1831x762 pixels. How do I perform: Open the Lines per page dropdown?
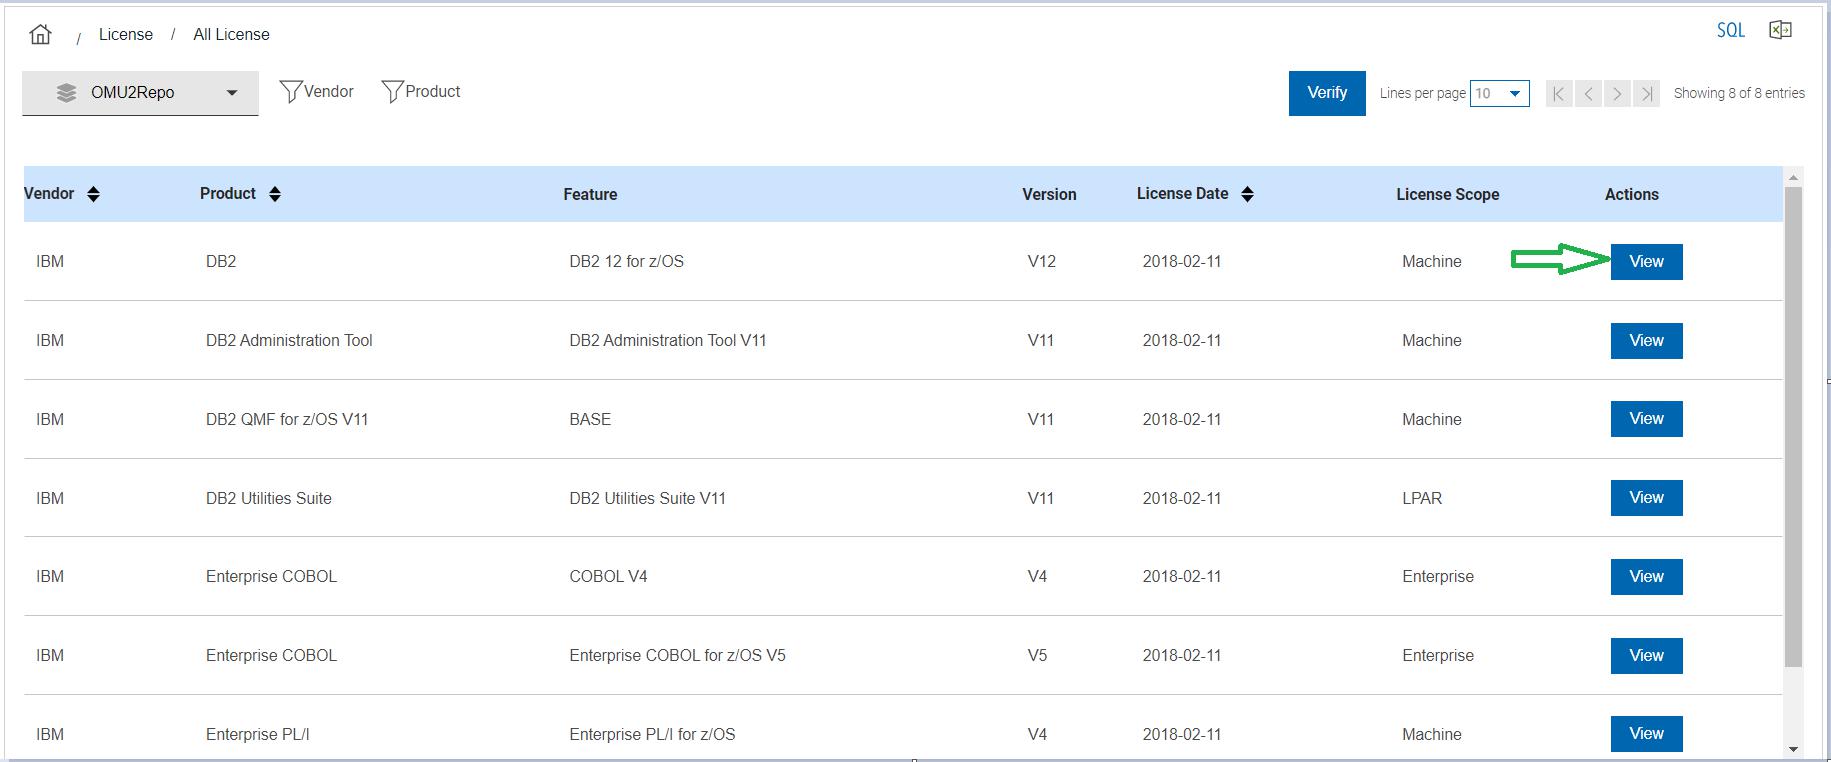(1499, 94)
